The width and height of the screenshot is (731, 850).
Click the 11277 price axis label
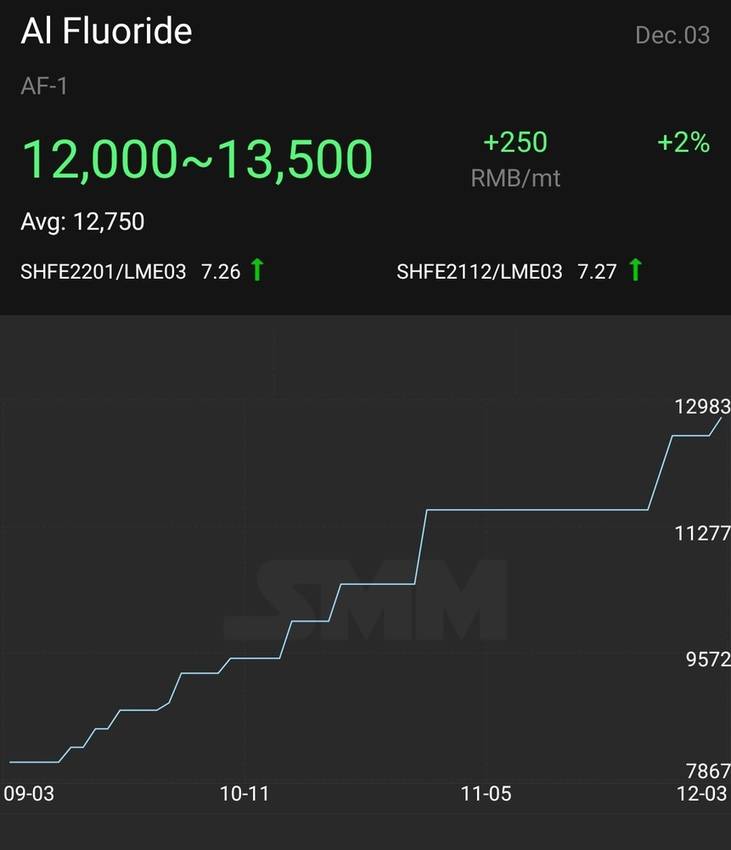[x=702, y=534]
